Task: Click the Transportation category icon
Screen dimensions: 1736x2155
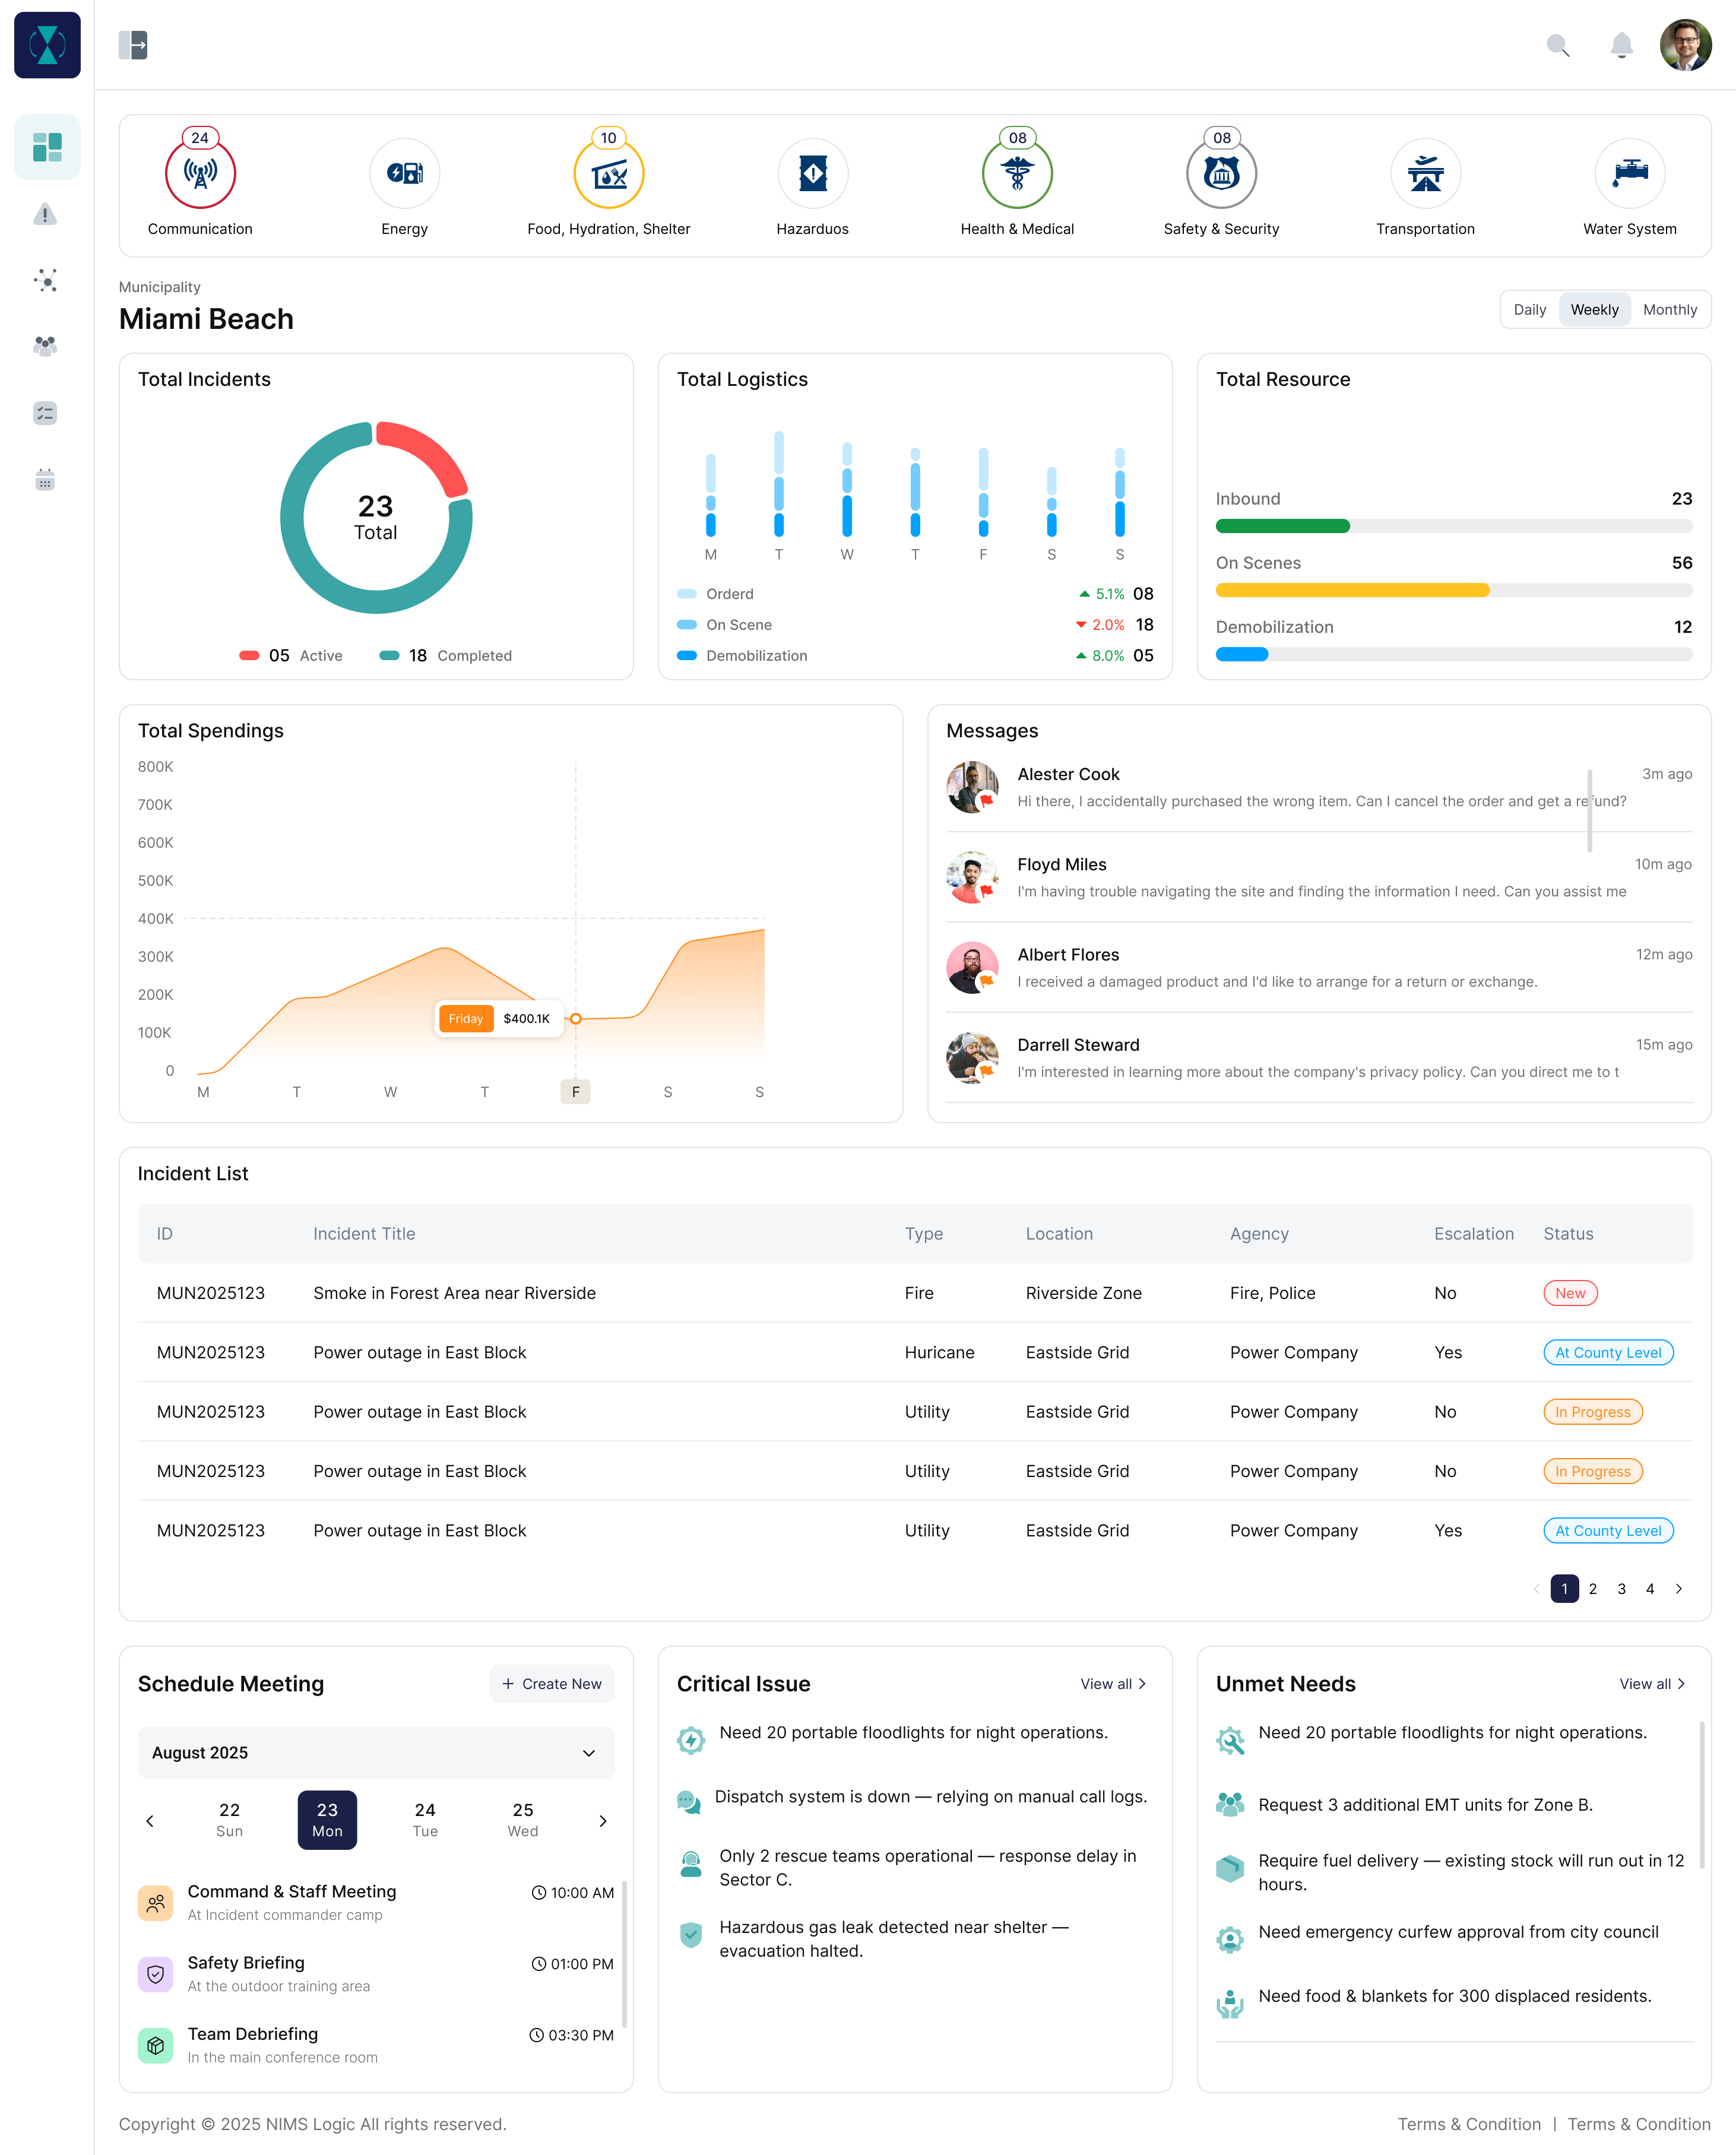Action: (x=1426, y=173)
